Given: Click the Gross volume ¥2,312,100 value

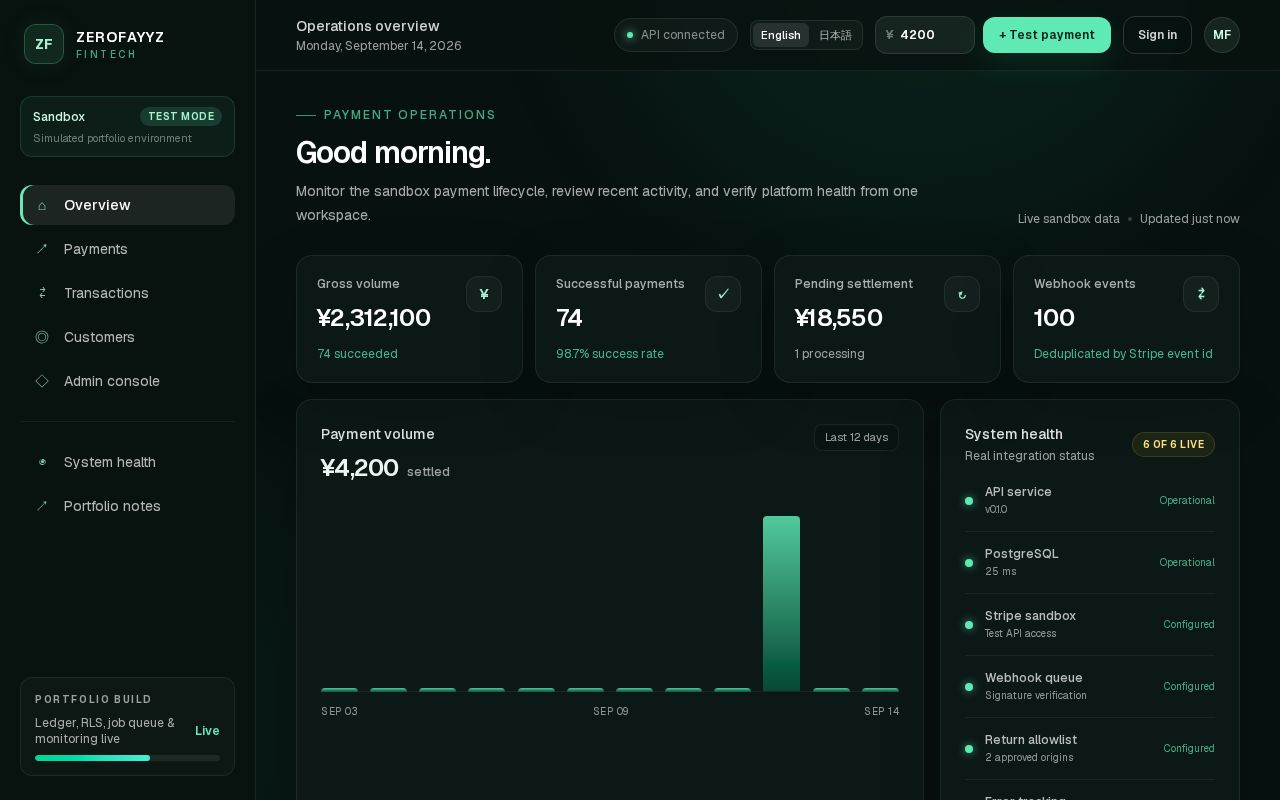Looking at the screenshot, I should click(374, 318).
